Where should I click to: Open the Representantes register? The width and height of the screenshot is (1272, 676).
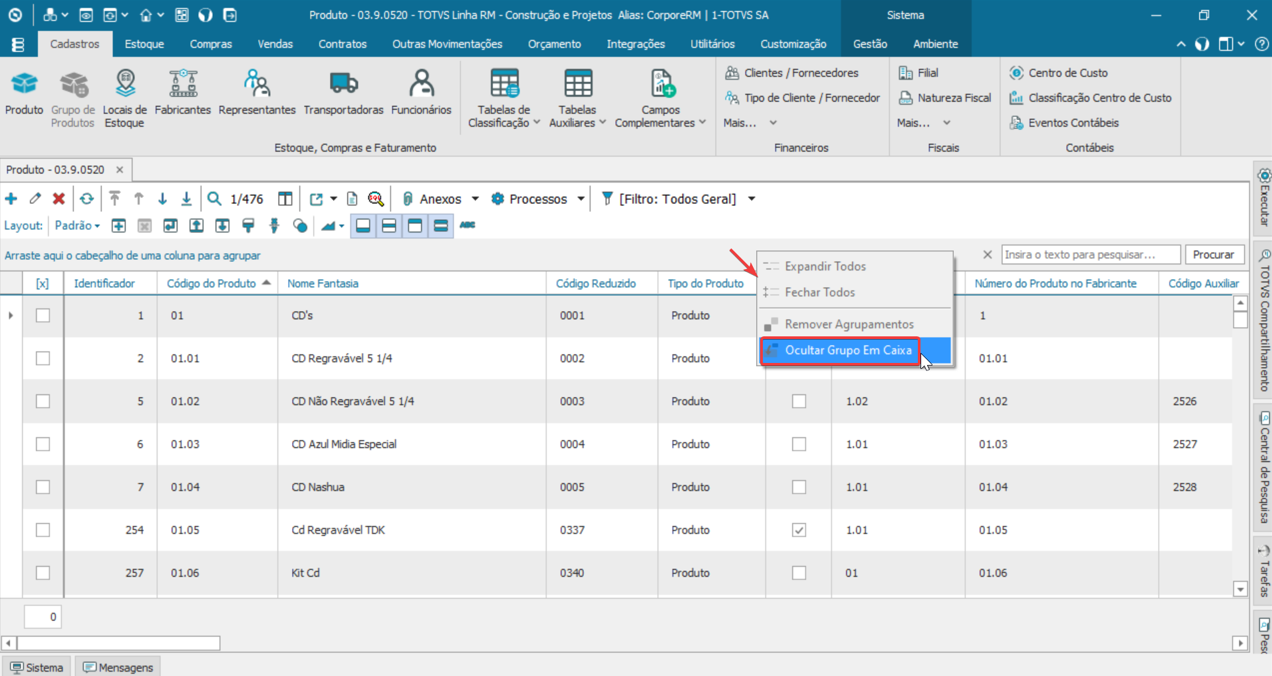pyautogui.click(x=257, y=93)
